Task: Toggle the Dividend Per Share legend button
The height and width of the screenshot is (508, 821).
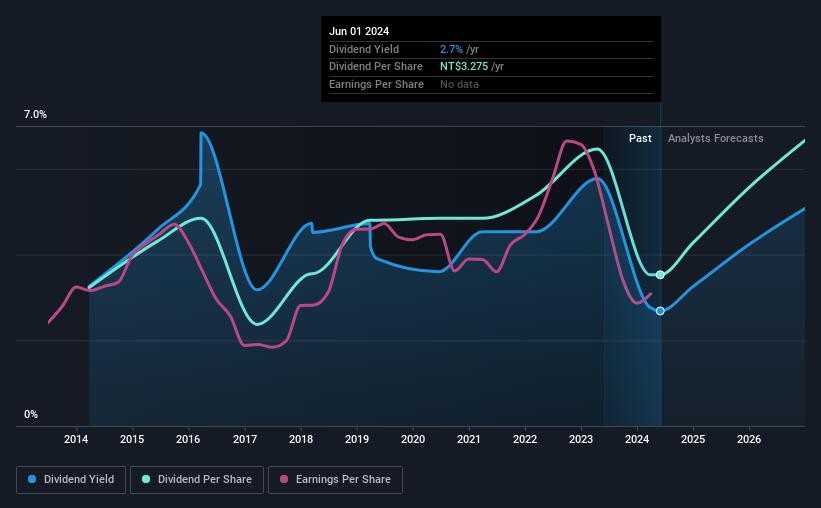Action: click(x=197, y=480)
